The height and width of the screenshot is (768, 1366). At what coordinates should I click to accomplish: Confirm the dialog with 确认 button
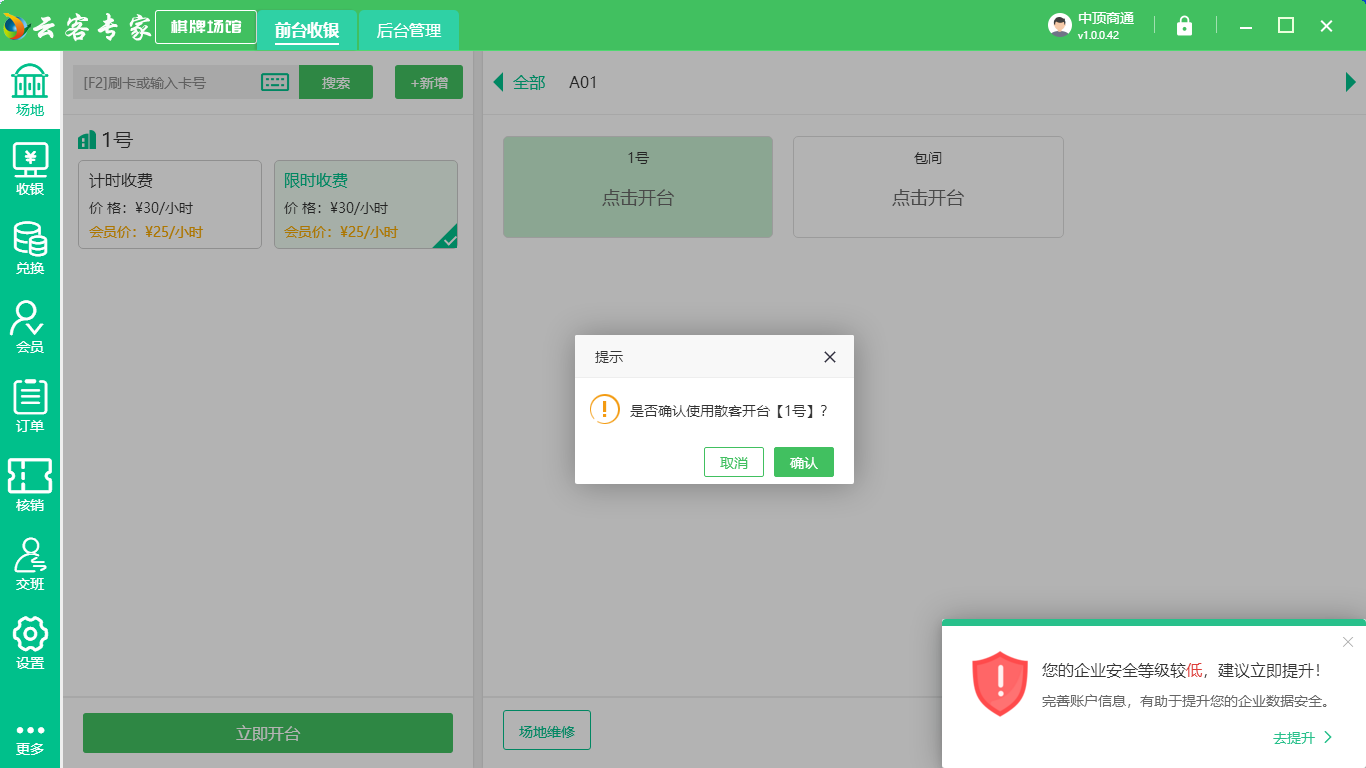click(x=803, y=462)
